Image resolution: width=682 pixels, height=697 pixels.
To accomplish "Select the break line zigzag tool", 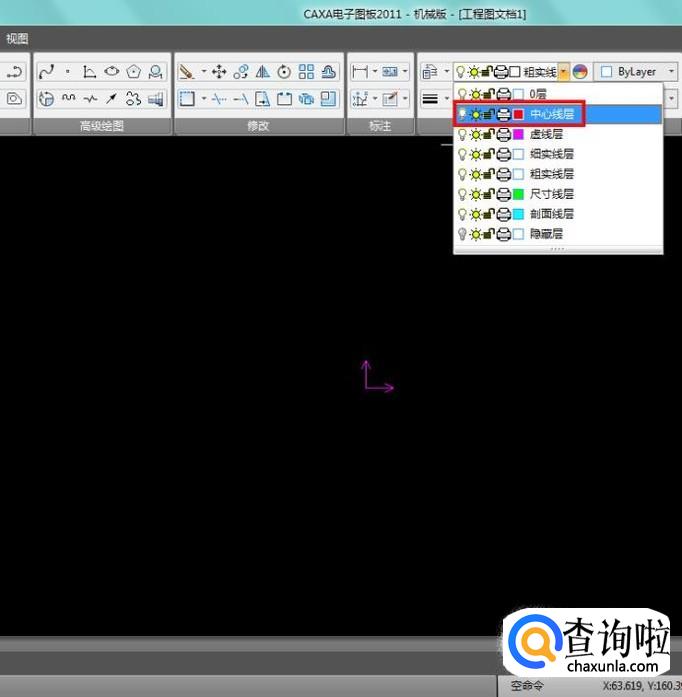I will tap(90, 98).
